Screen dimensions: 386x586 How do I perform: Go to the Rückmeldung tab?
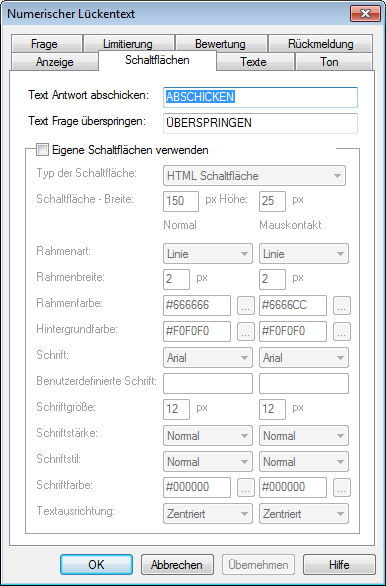coord(320,44)
